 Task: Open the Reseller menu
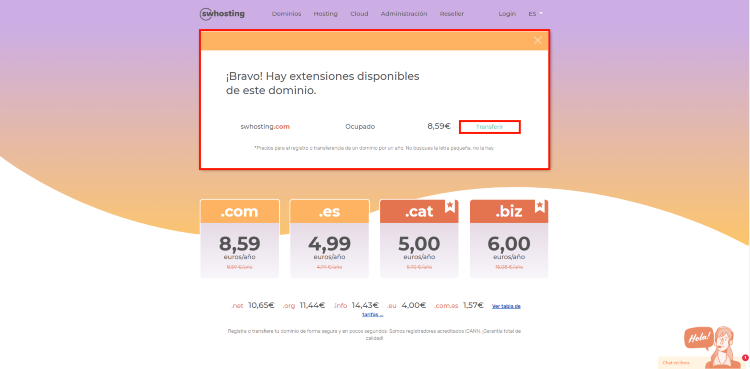452,14
